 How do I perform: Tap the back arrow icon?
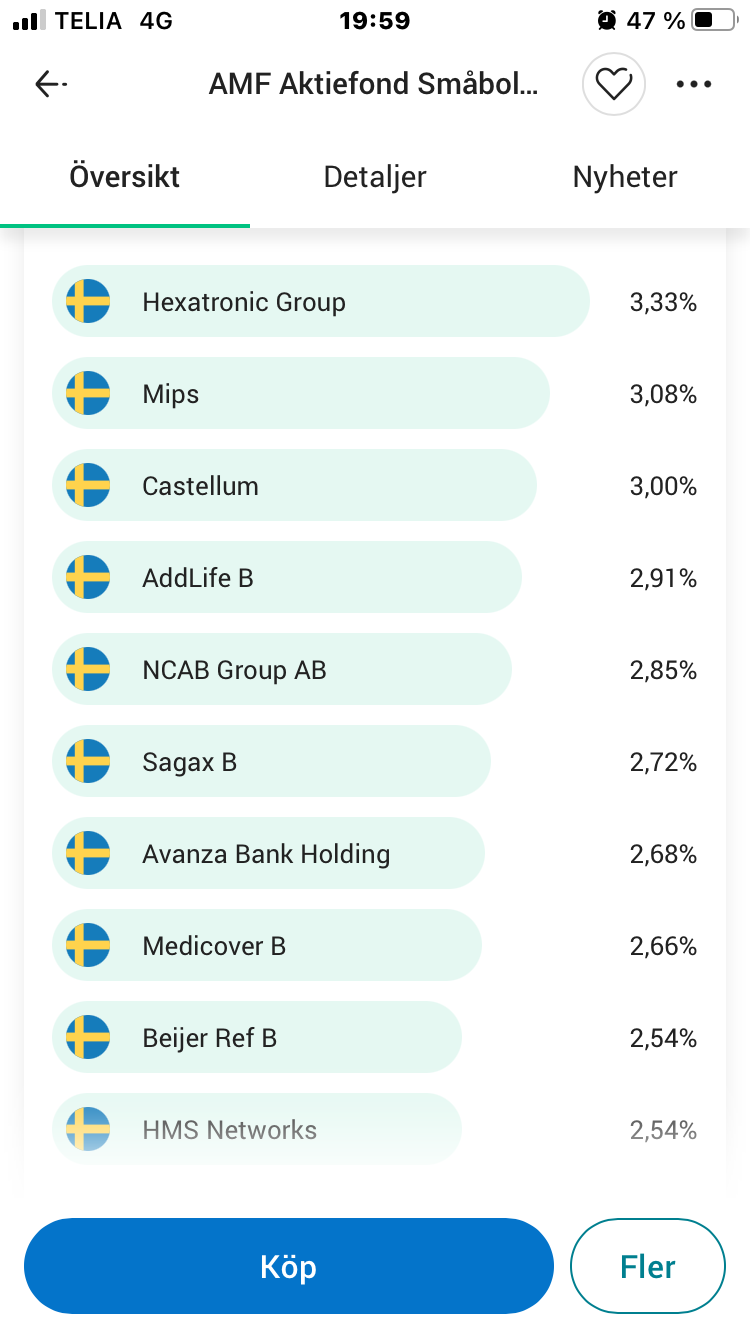[50, 84]
